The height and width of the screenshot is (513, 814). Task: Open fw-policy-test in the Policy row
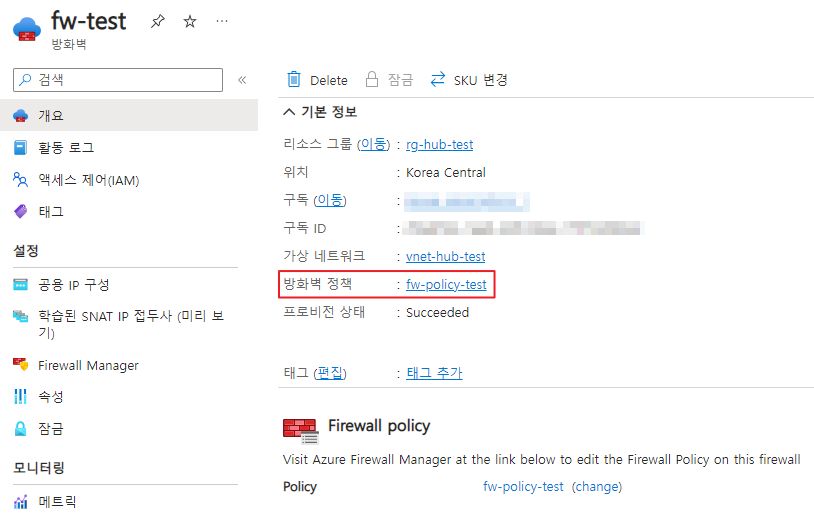[x=523, y=487]
